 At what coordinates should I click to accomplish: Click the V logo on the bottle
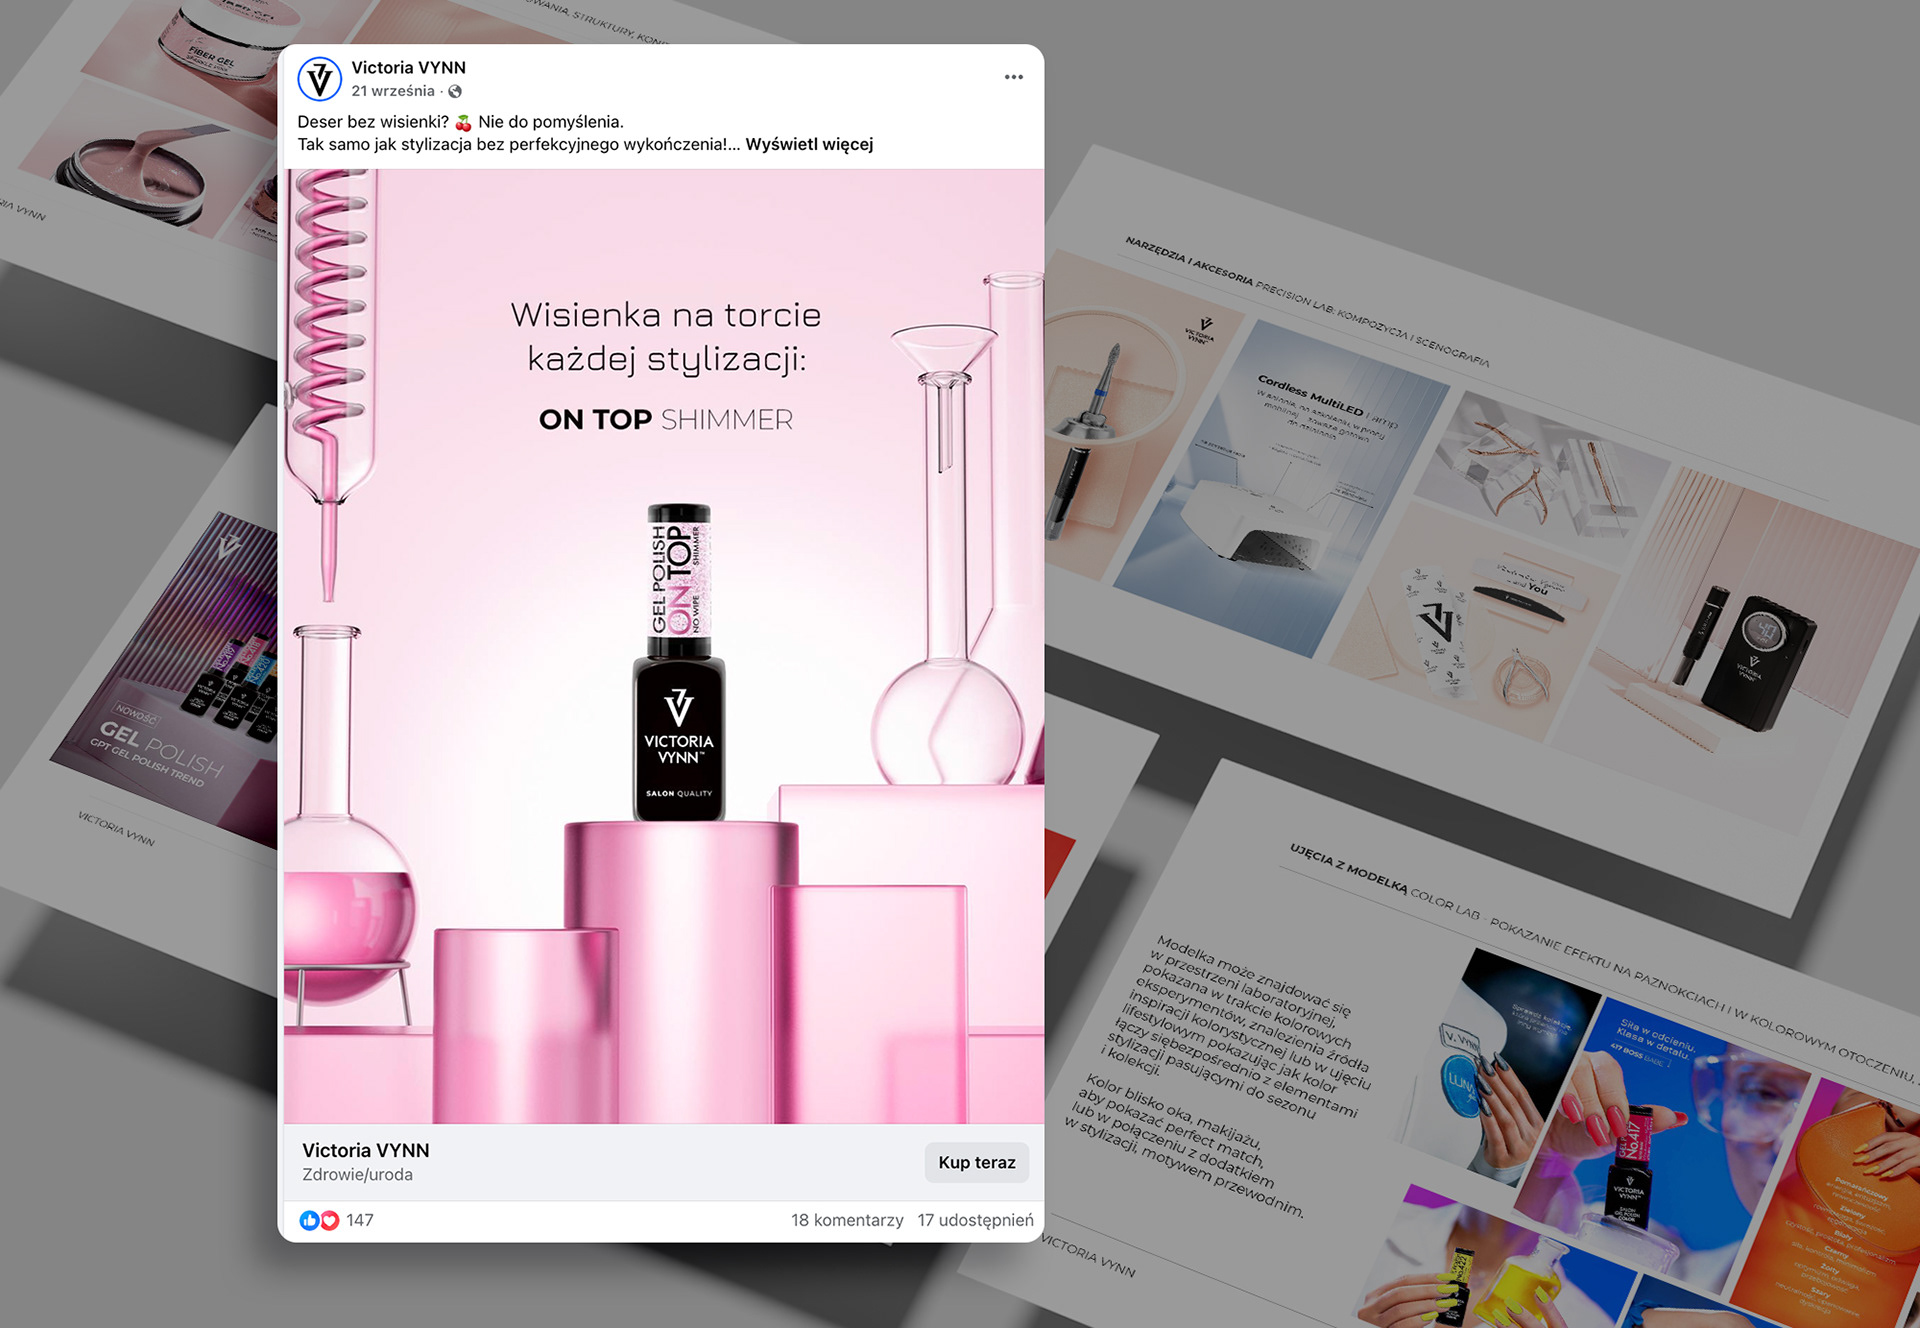coord(679,706)
